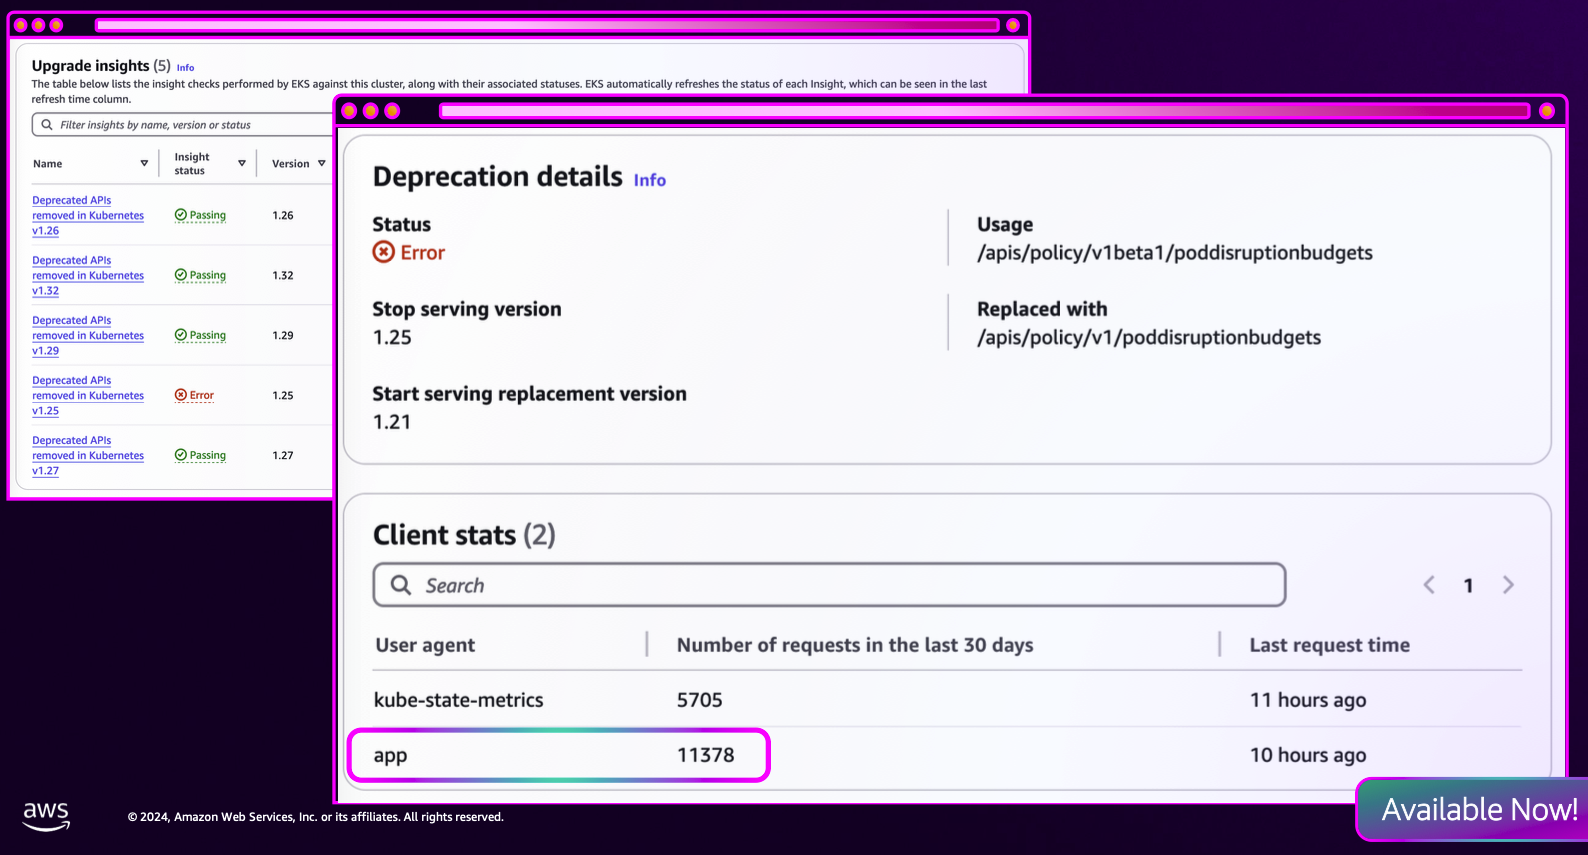Click User agent column header

click(425, 646)
